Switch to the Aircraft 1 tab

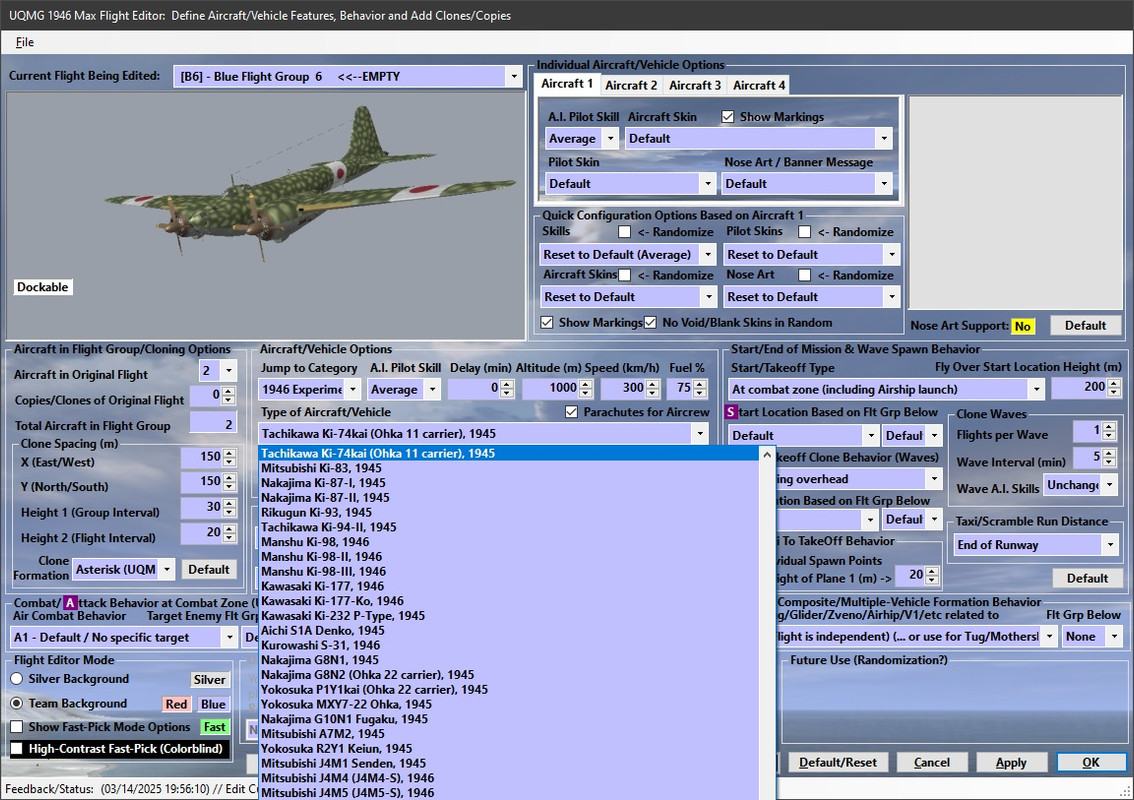coord(567,84)
